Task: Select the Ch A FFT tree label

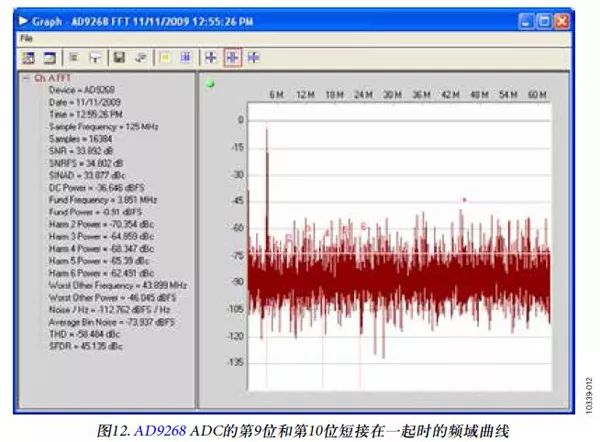Action: tap(52, 78)
